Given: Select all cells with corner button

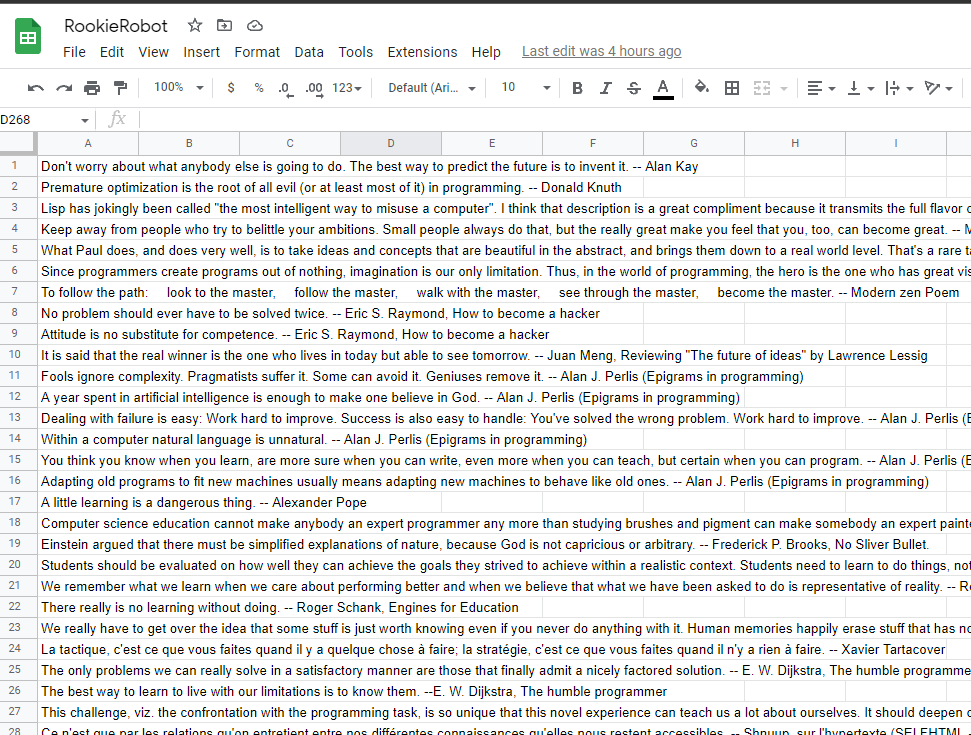Looking at the screenshot, I should (x=18, y=143).
